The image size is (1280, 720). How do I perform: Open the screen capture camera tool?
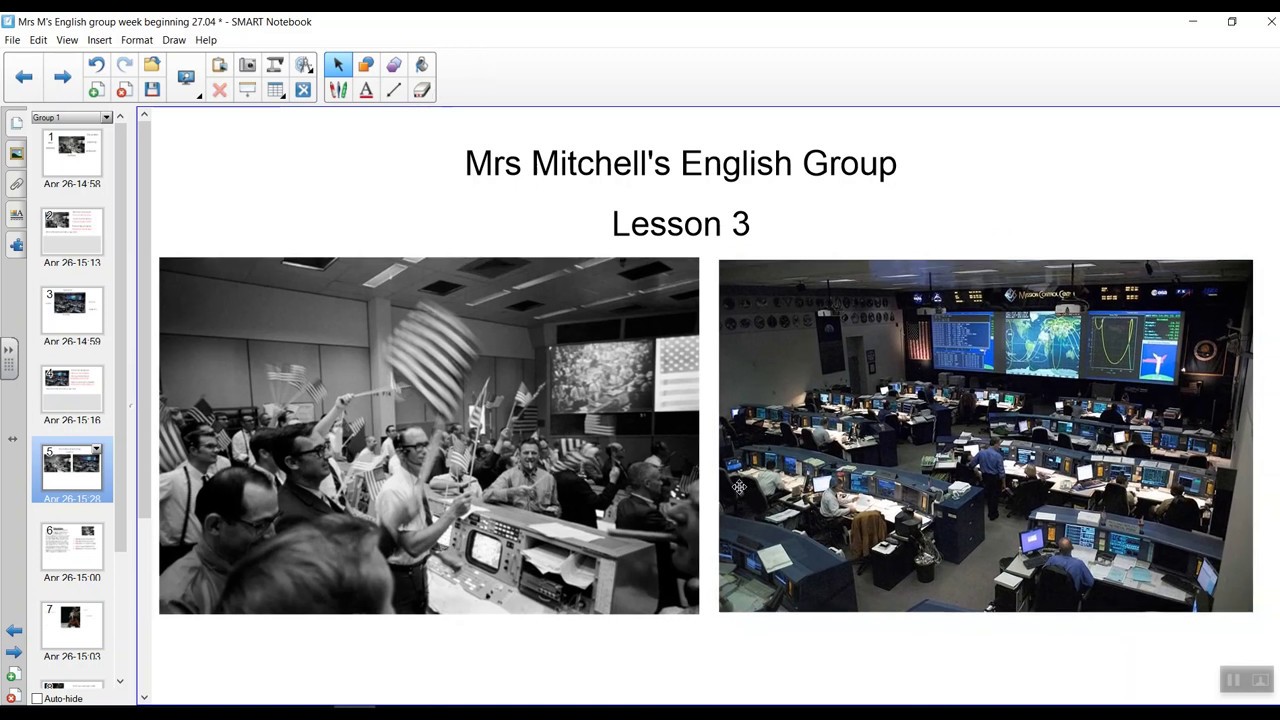(247, 65)
